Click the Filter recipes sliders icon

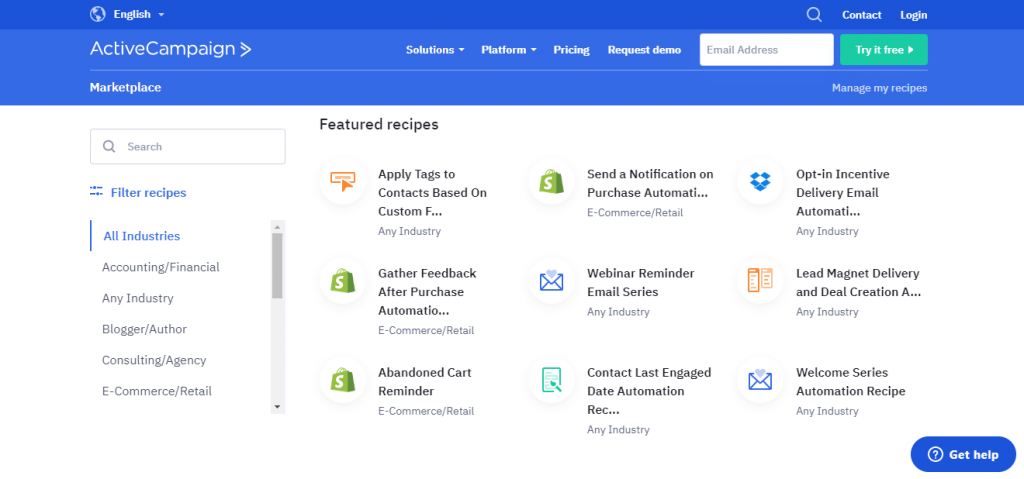[97, 191]
